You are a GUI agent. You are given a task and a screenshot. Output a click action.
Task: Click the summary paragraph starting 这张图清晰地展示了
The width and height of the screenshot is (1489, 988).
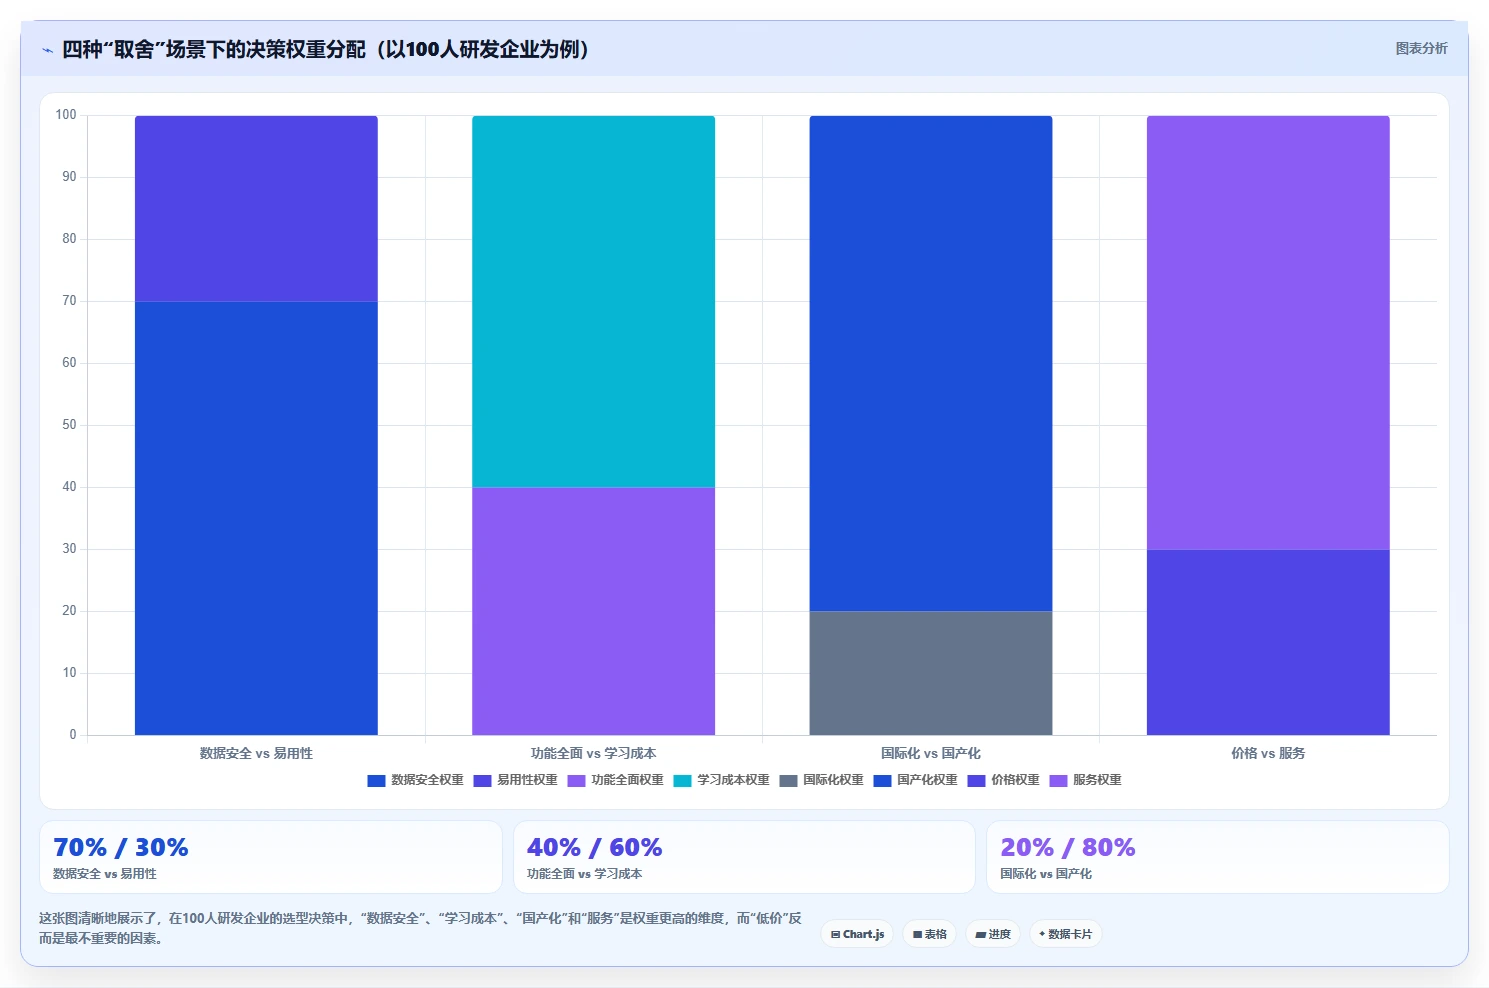420,928
